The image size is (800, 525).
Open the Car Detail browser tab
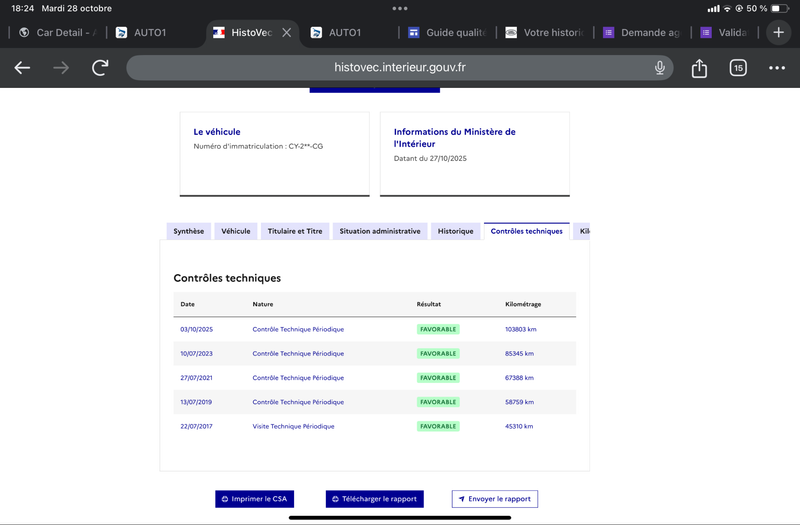point(58,32)
